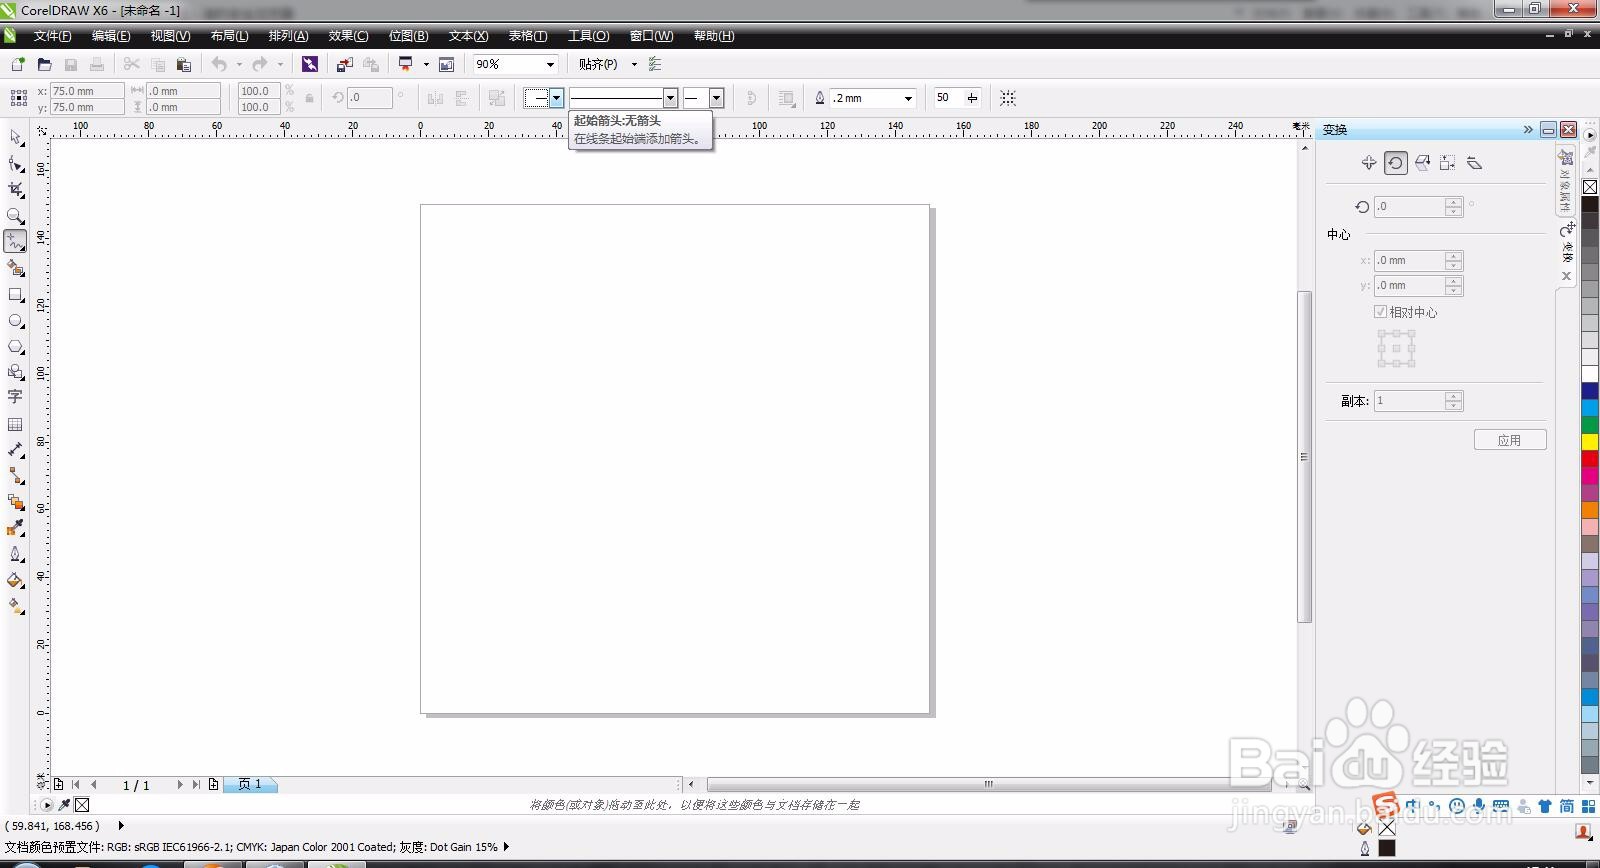The width and height of the screenshot is (1600, 868).
Task: Select the Text (字) tool
Action: (15, 397)
